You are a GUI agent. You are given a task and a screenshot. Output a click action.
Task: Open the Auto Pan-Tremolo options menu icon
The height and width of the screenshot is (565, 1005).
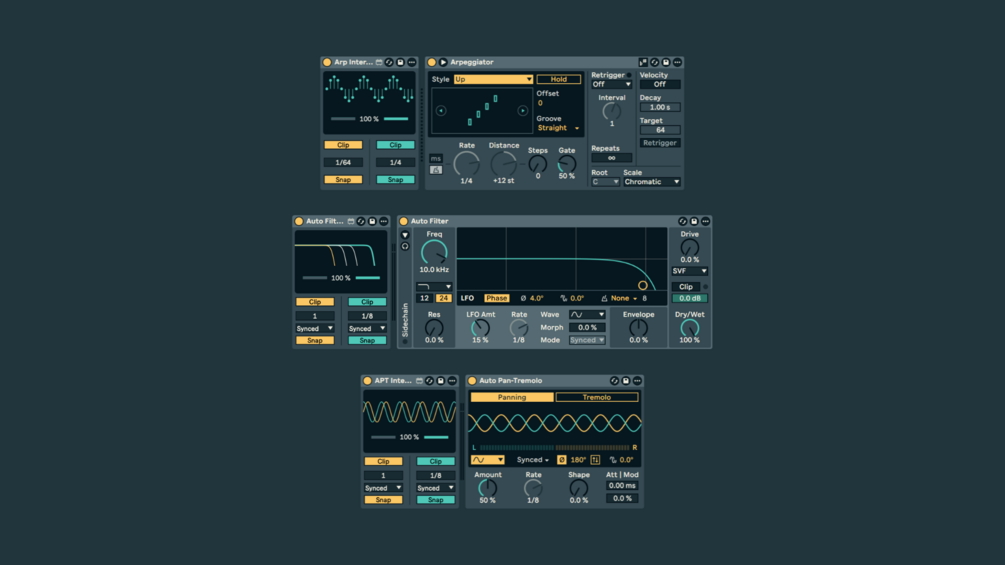coord(637,381)
